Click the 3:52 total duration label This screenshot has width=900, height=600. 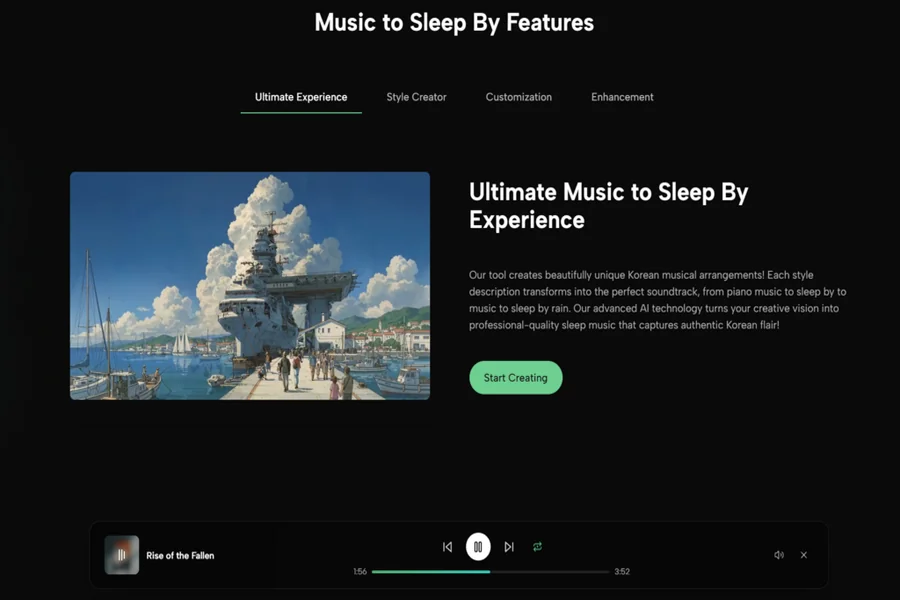coord(621,572)
